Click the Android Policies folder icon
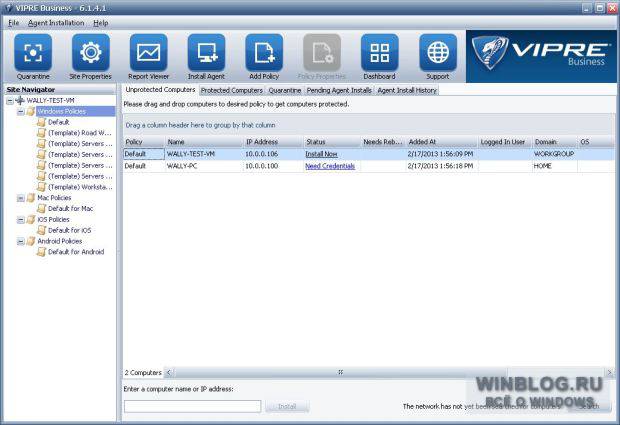This screenshot has width=620, height=425. click(x=31, y=241)
